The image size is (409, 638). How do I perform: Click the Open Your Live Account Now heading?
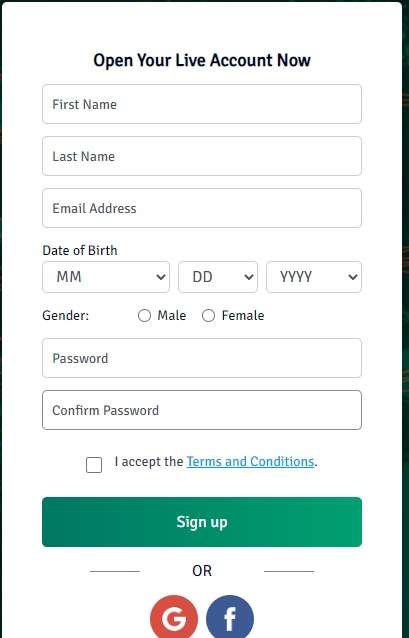click(202, 61)
